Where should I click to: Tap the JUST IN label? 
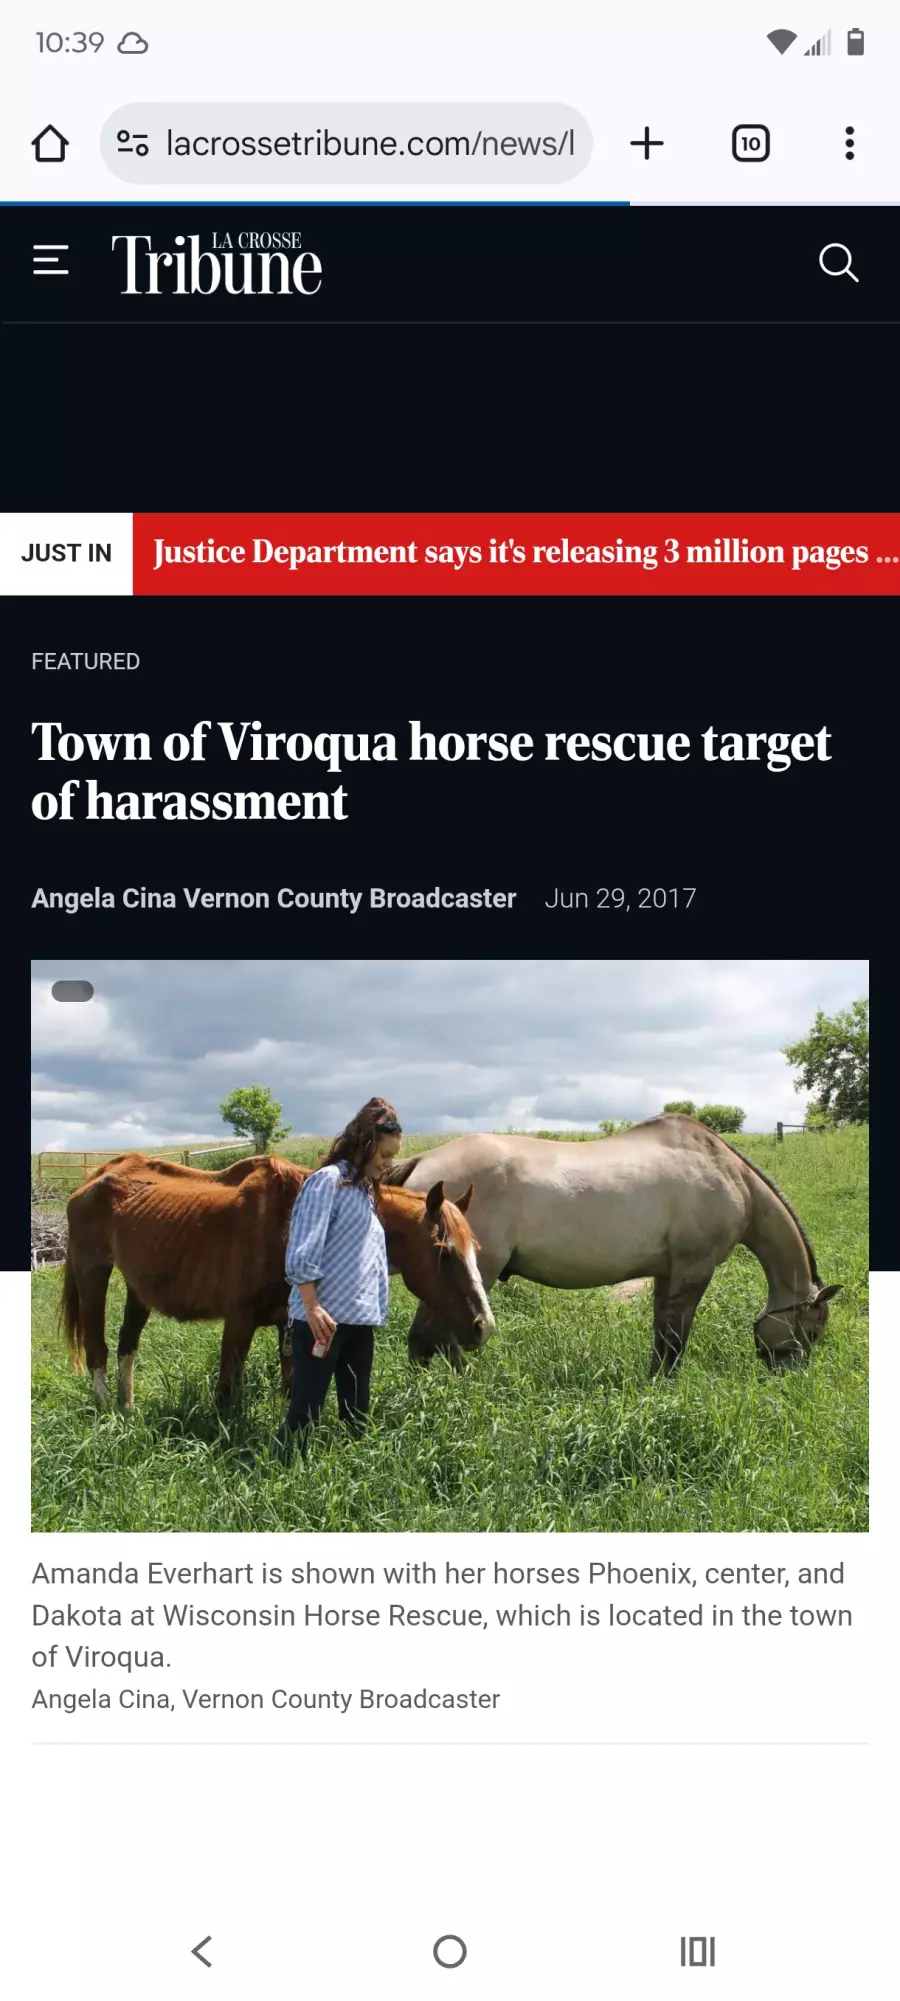[66, 553]
